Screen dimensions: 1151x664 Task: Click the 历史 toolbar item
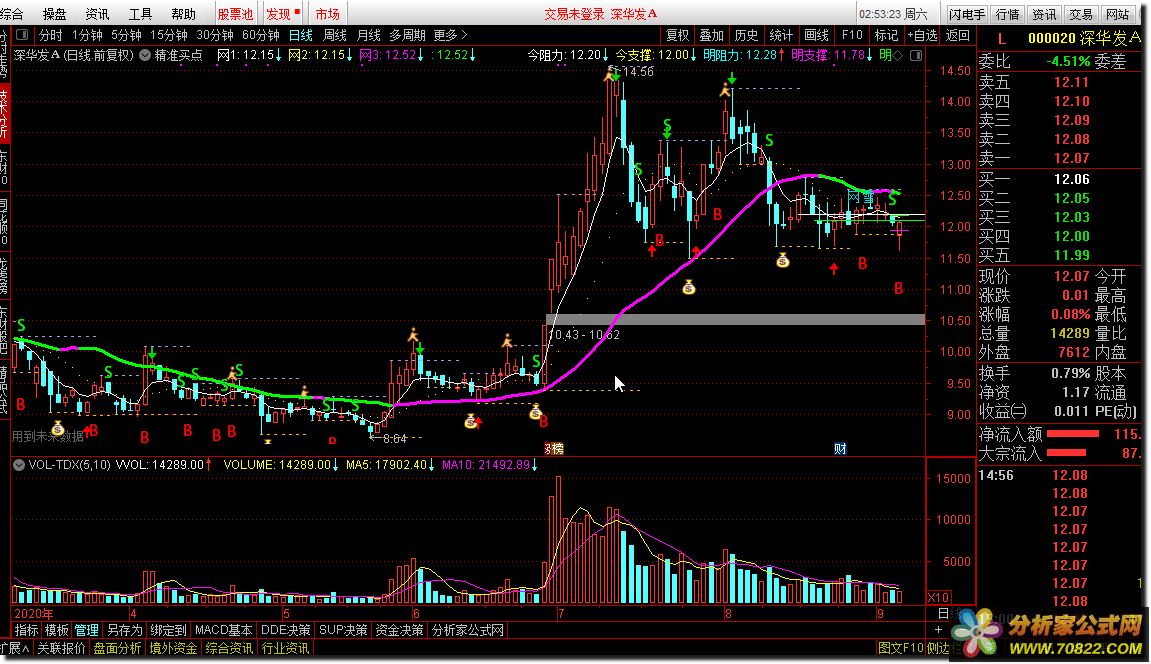coord(746,34)
